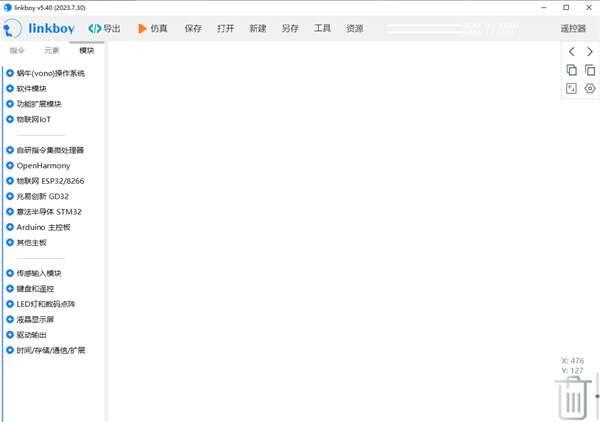The height and width of the screenshot is (422, 600).
Task: Click the fit-to-screen icon
Action: tap(571, 89)
